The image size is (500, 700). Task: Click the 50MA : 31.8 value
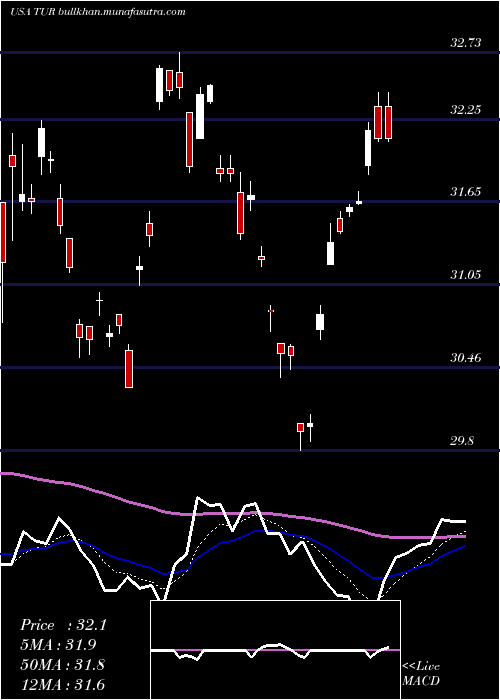62,664
